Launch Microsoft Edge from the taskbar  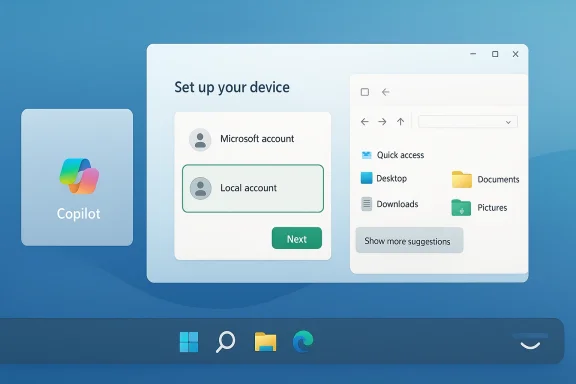303,342
